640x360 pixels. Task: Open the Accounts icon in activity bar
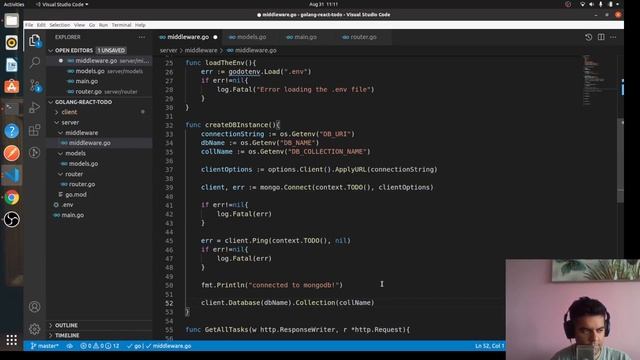tap(35, 307)
